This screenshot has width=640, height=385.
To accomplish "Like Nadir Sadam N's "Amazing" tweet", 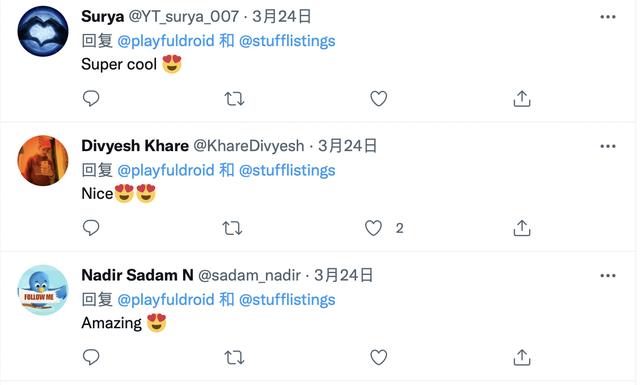I will pyautogui.click(x=378, y=358).
